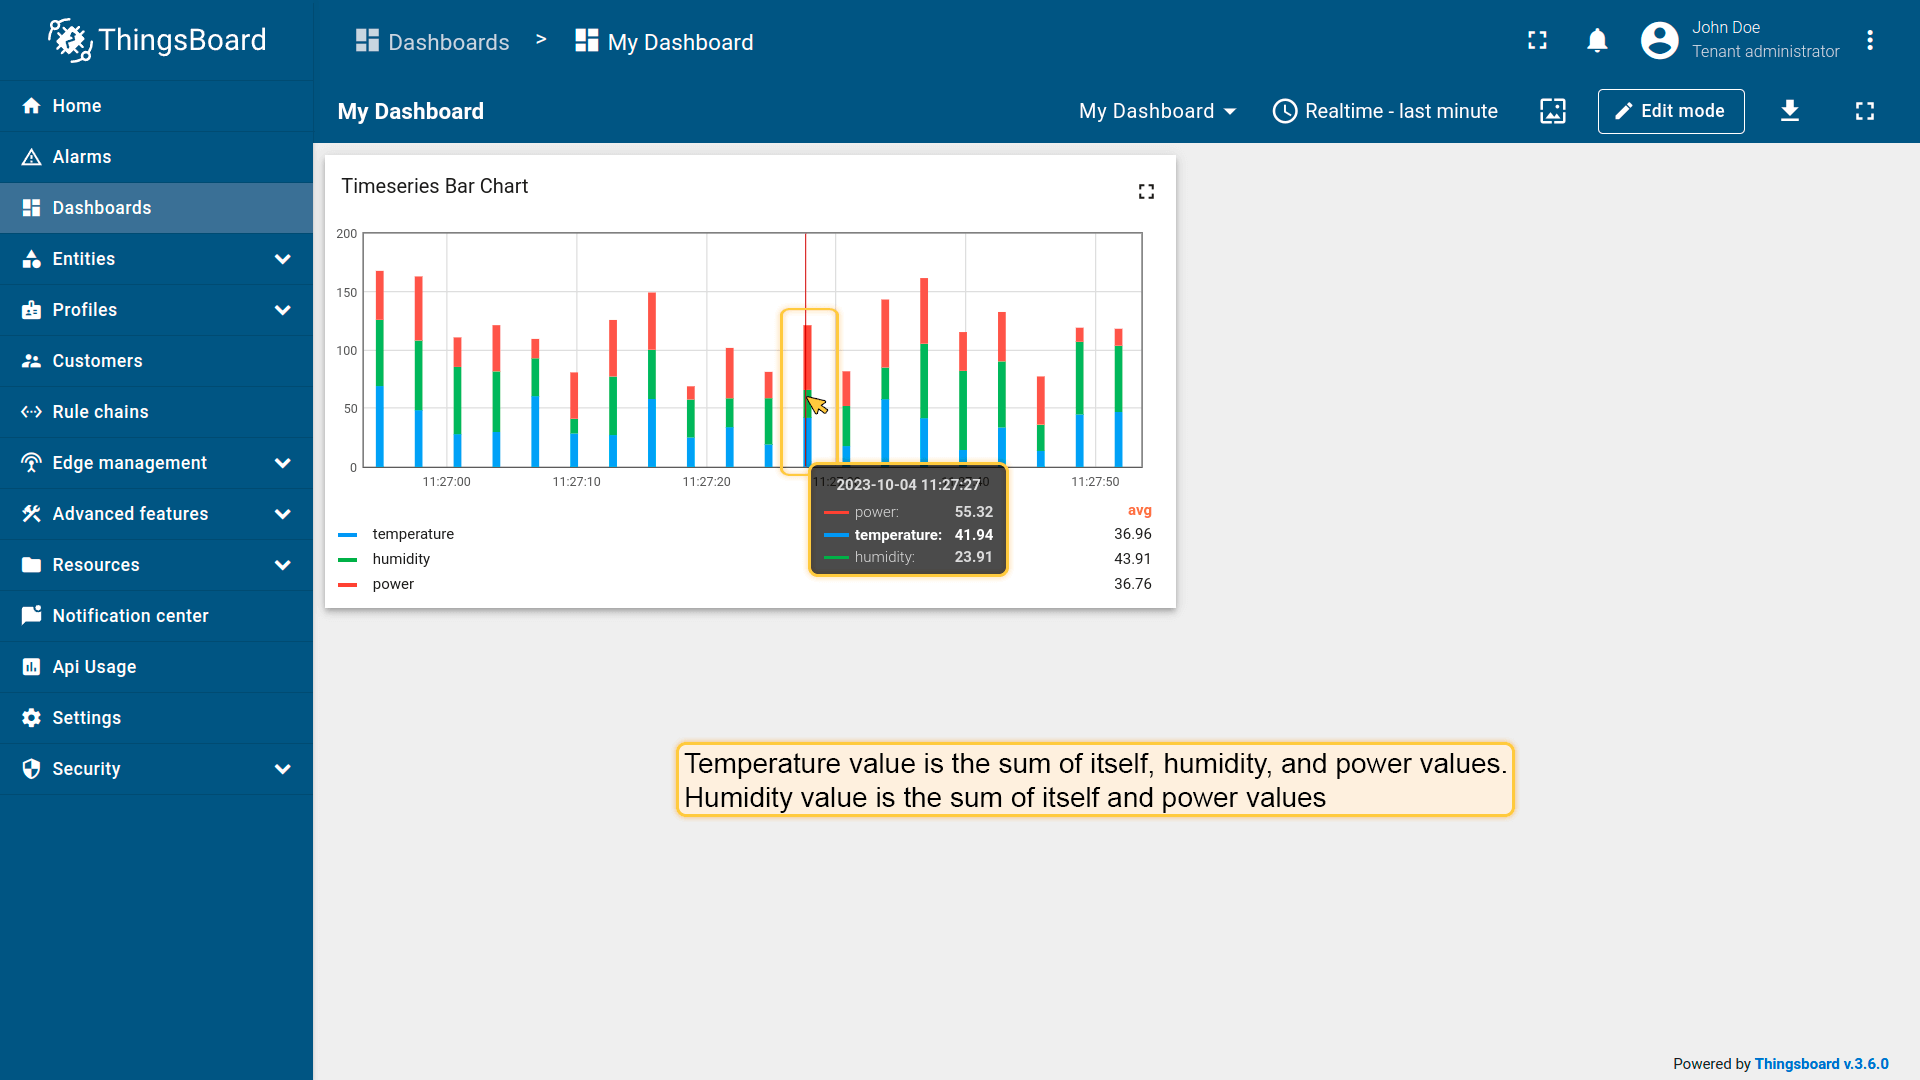Expand the Timeseries Bar Chart widget to fullscreen

click(1146, 191)
